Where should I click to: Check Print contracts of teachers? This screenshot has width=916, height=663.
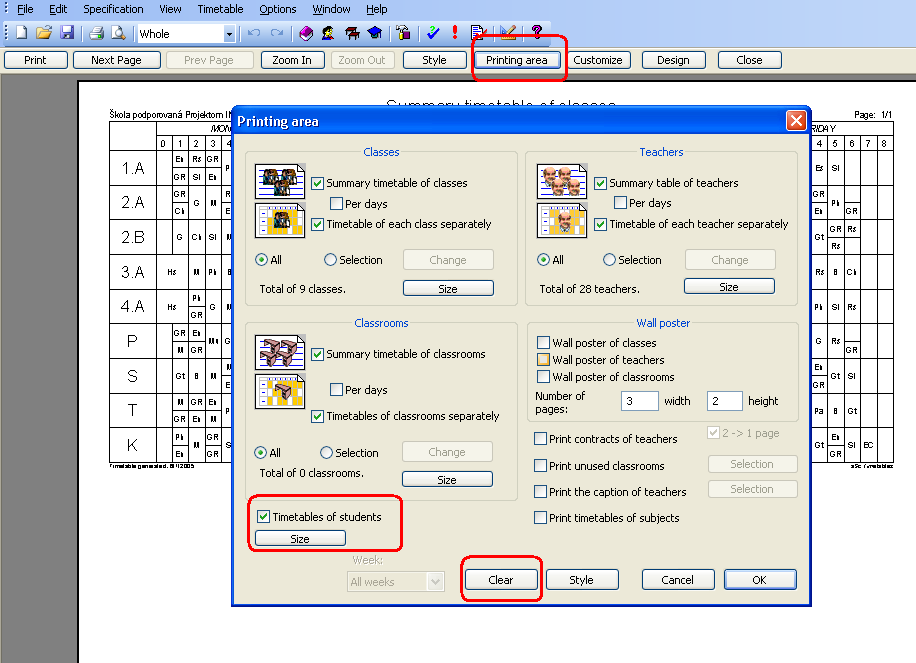[x=541, y=439]
